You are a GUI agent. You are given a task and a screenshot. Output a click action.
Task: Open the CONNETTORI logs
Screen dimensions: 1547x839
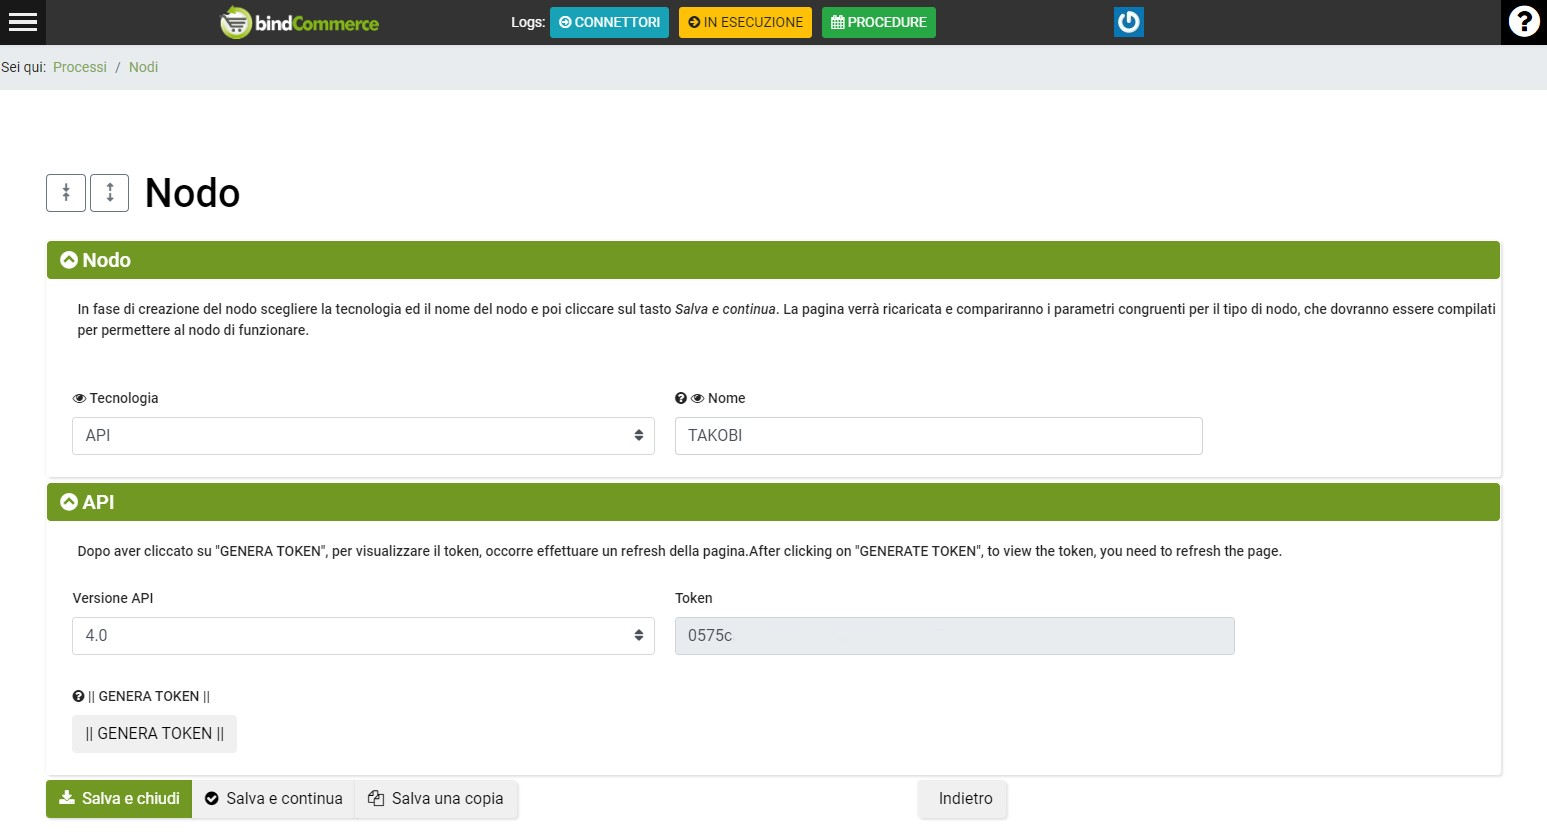pyautogui.click(x=609, y=22)
